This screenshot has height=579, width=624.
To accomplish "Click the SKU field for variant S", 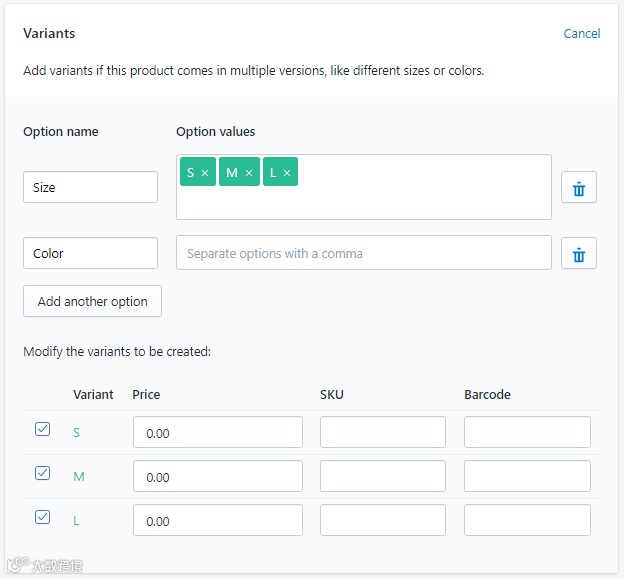I will pos(382,433).
